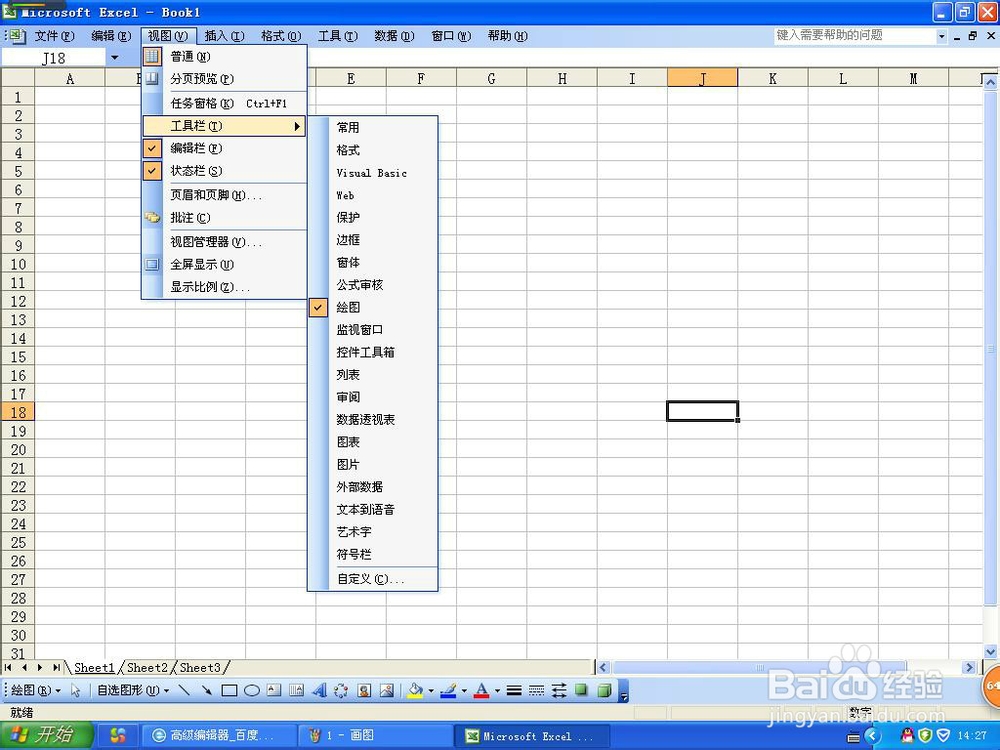Image resolution: width=1000 pixels, height=750 pixels.
Task: Open font color dropdown arrow
Action: click(497, 690)
